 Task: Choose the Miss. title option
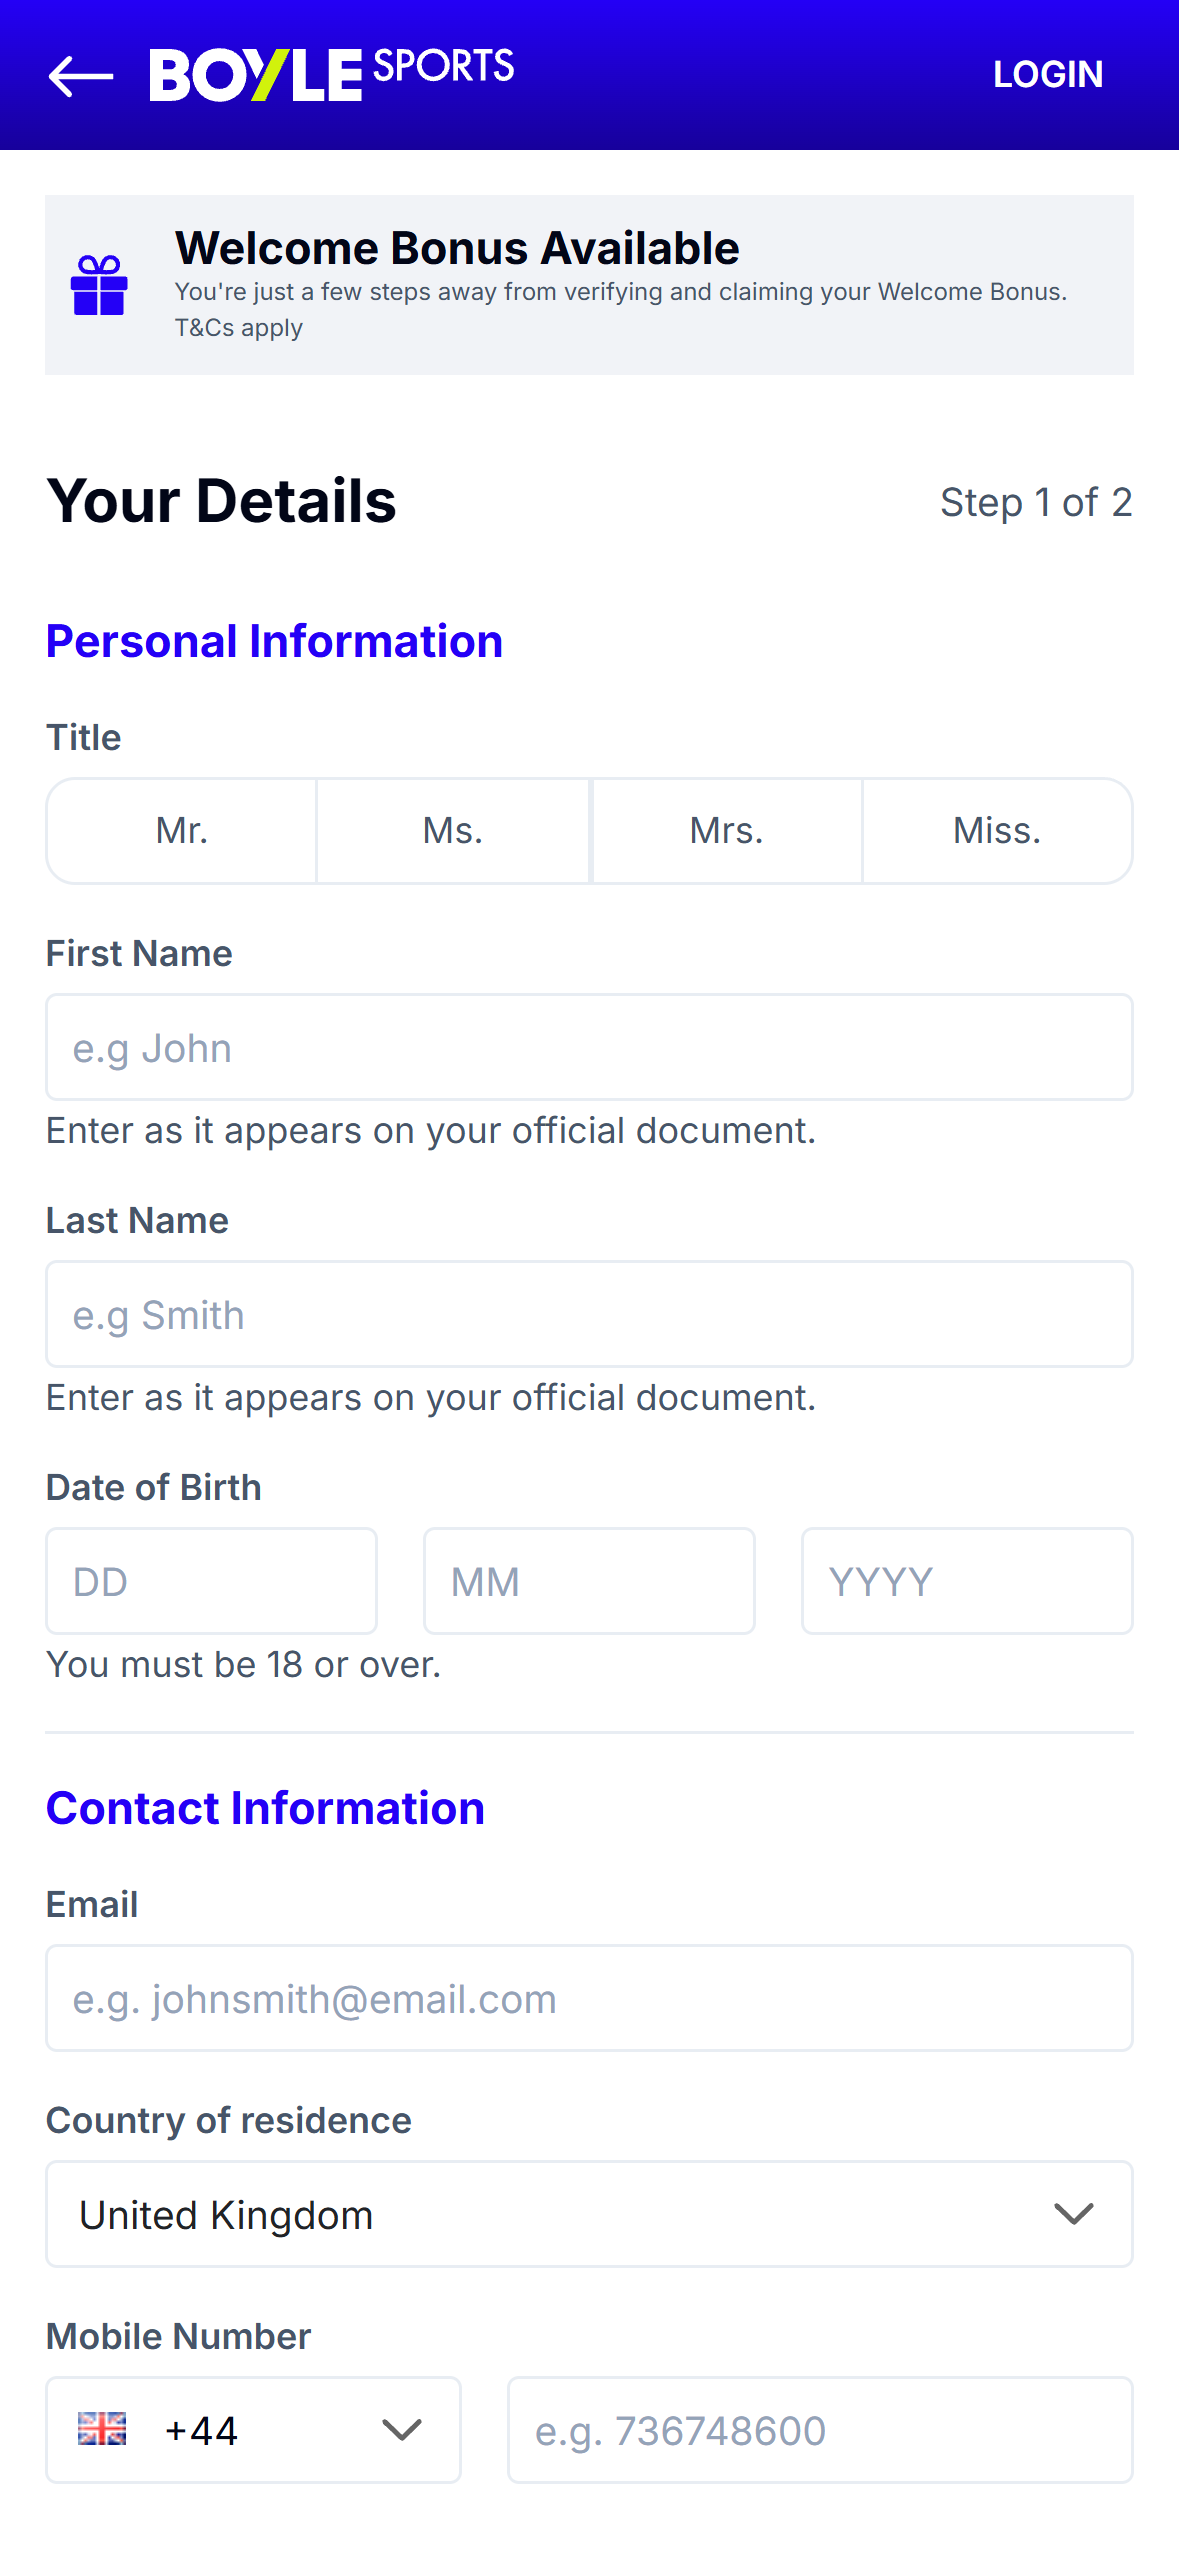tap(997, 831)
